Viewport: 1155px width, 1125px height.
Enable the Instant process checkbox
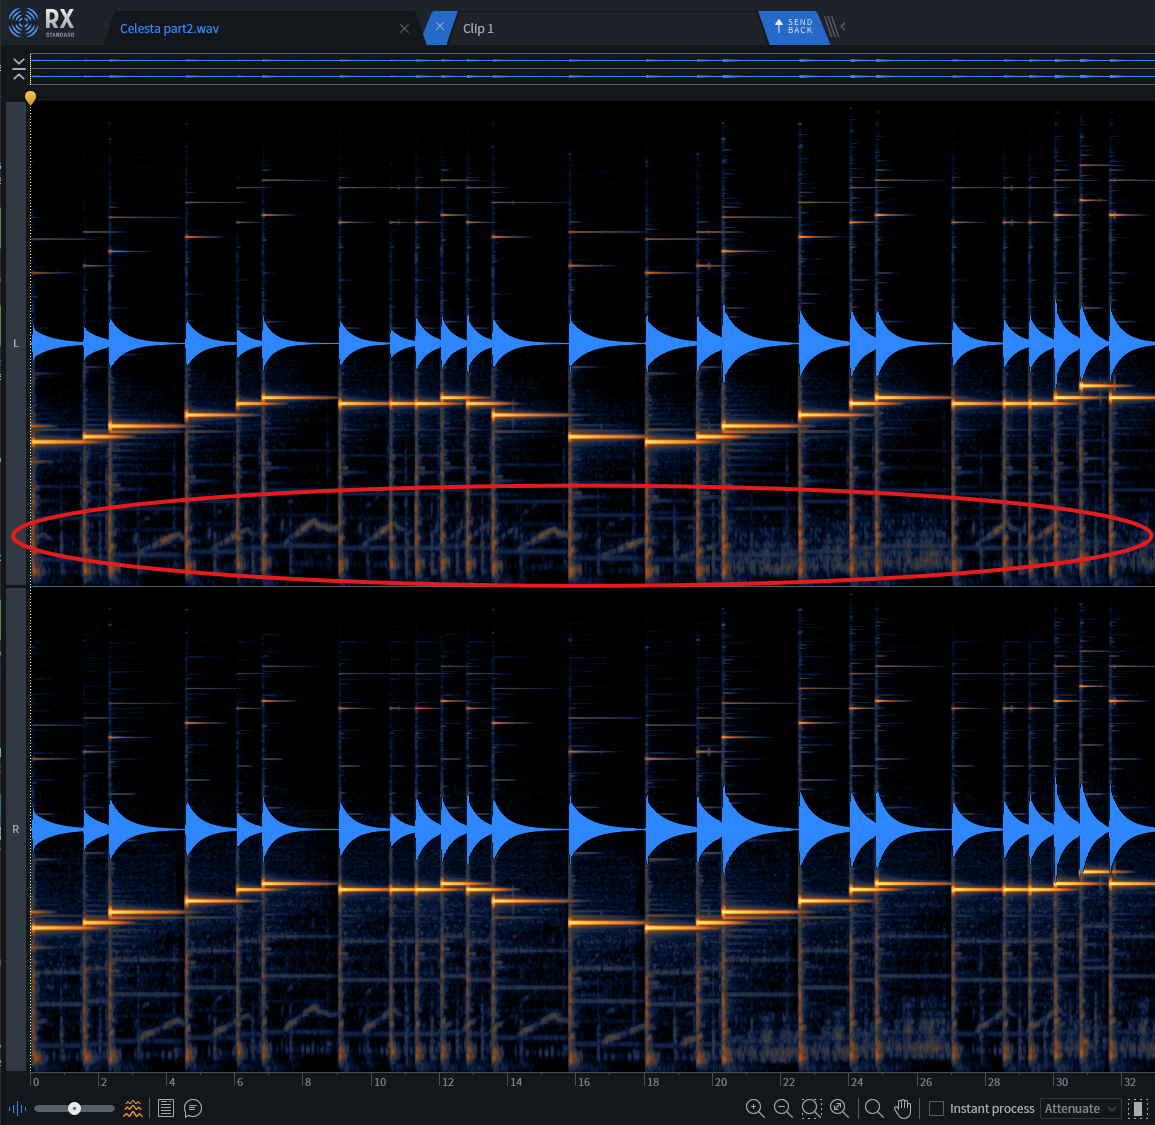936,1108
